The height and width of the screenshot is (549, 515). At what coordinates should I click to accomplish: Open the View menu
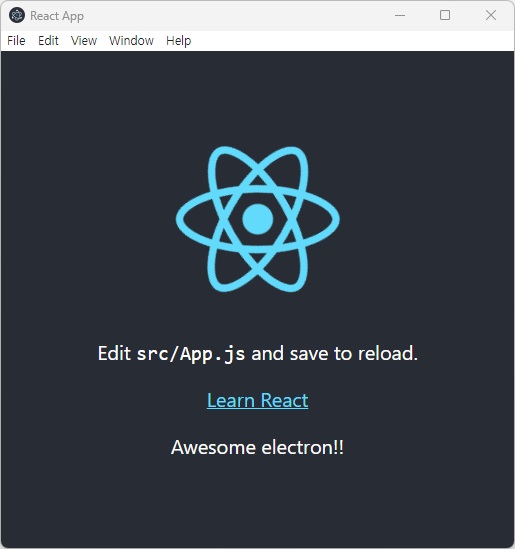point(84,41)
